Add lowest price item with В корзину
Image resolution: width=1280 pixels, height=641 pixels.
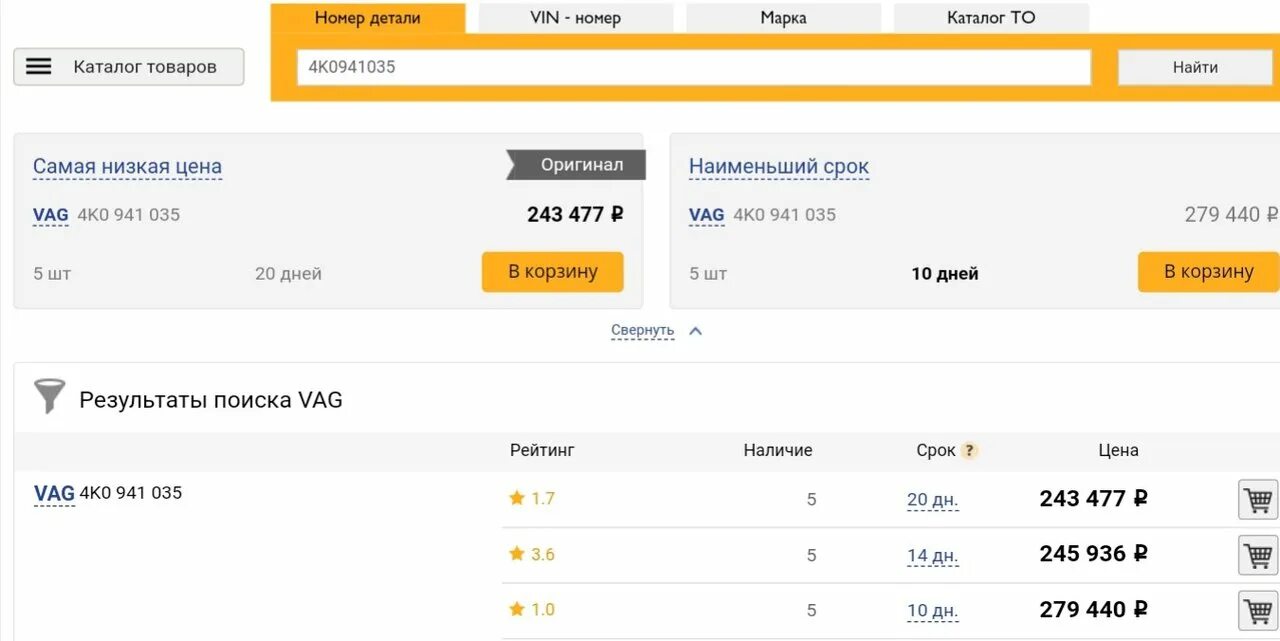tap(553, 272)
